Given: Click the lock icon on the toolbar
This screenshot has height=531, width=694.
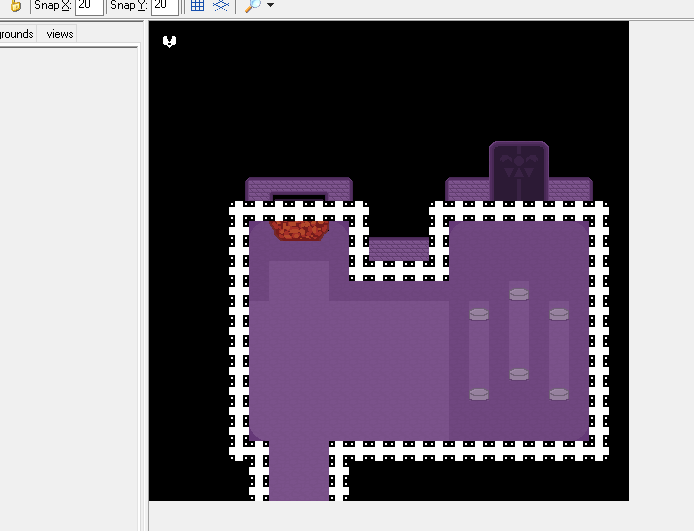Looking at the screenshot, I should [15, 6].
